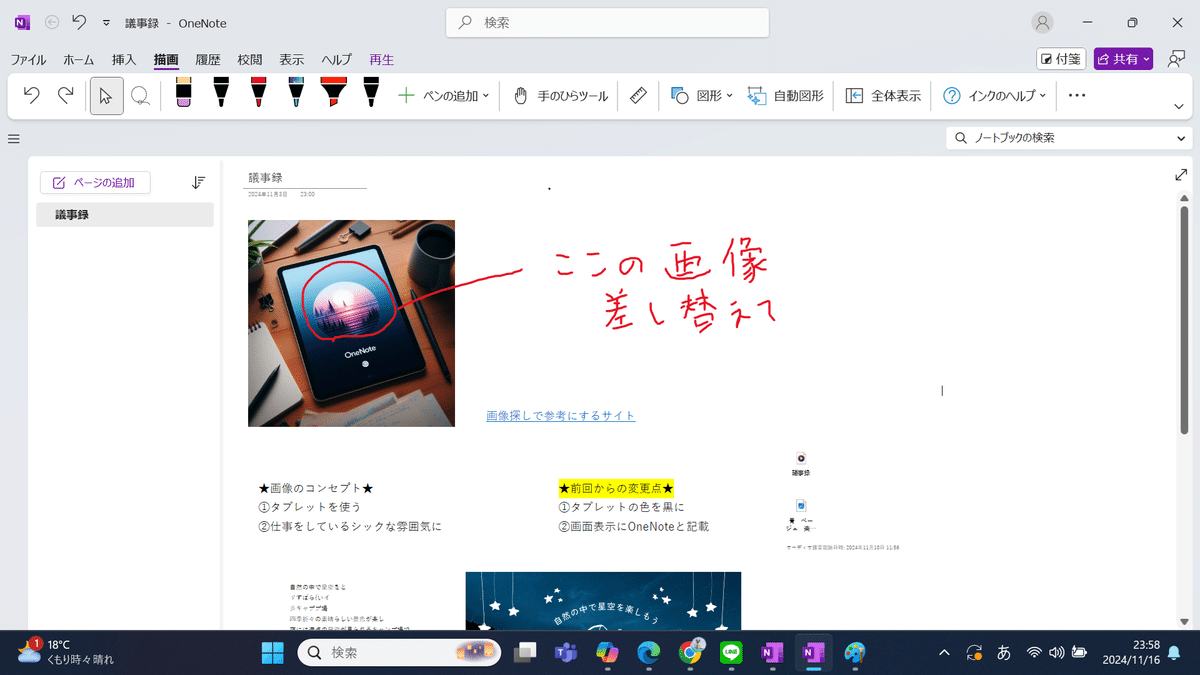This screenshot has width=1200, height=675.
Task: Open the feed person icon
Action: (x=1176, y=59)
